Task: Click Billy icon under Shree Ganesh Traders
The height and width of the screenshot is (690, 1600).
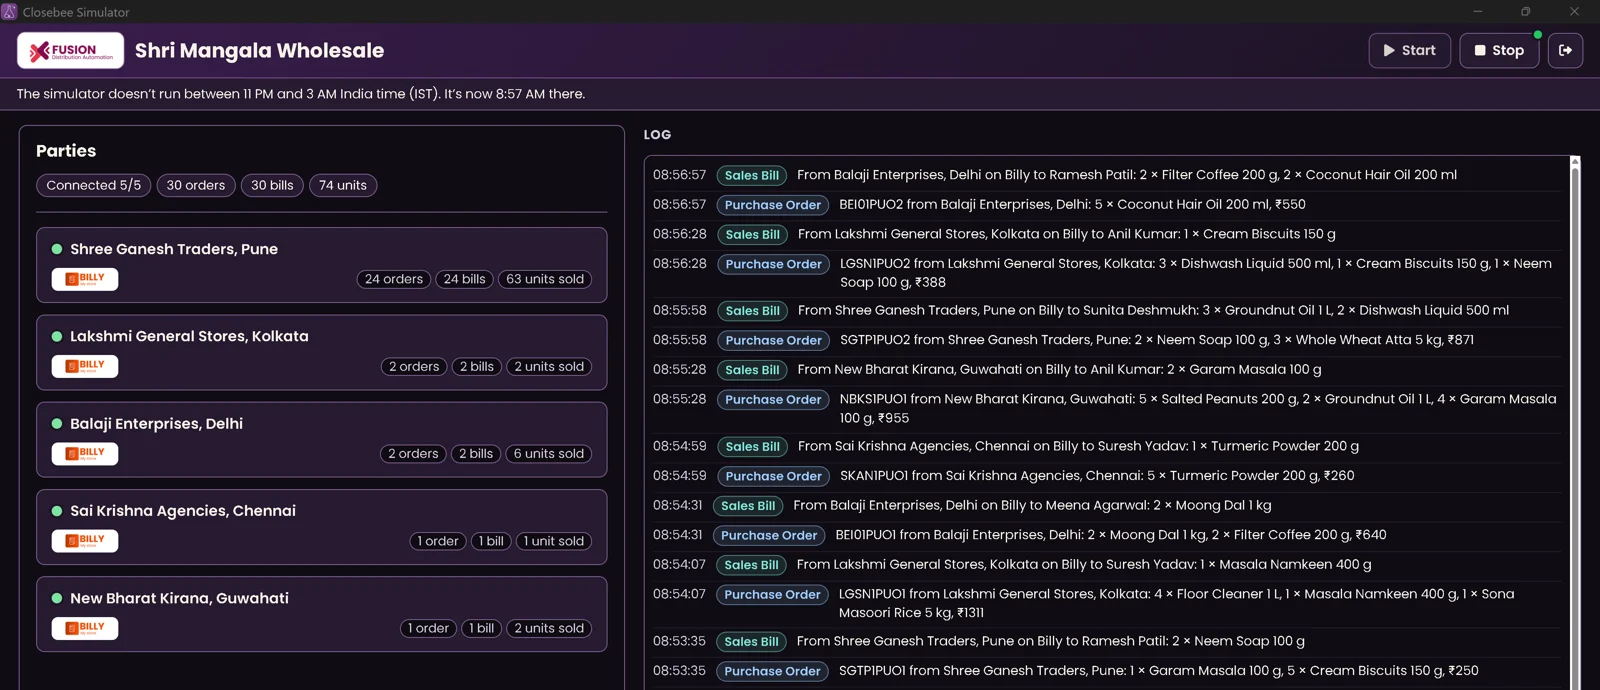Action: click(x=85, y=279)
